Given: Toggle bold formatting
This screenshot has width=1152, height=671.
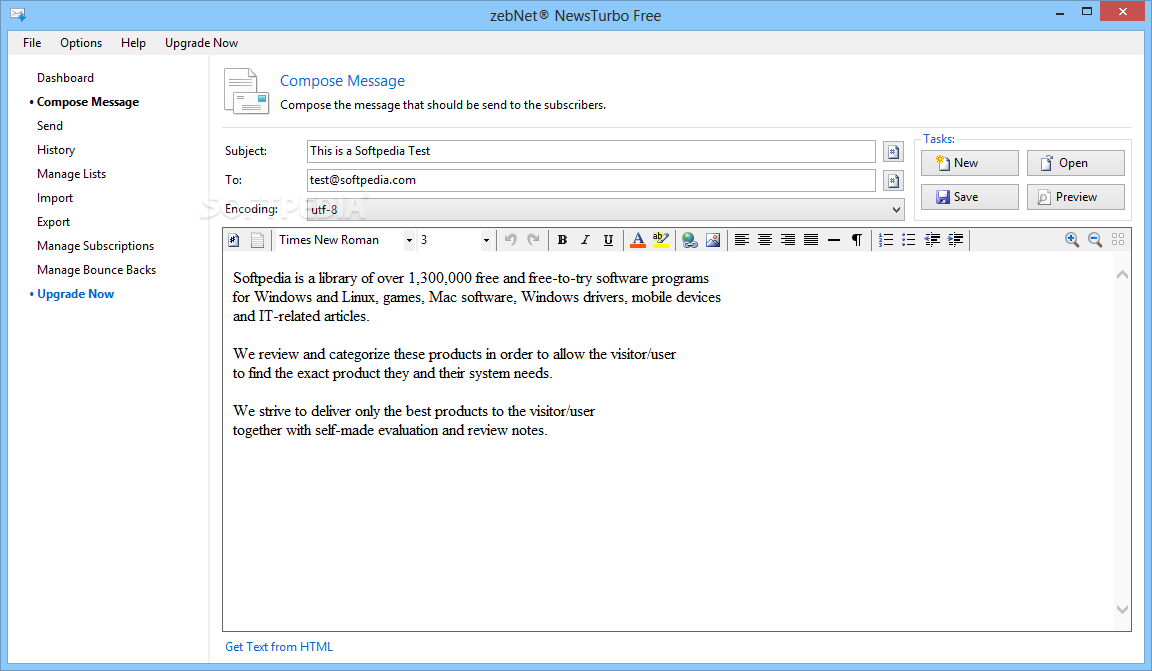Looking at the screenshot, I should point(563,240).
